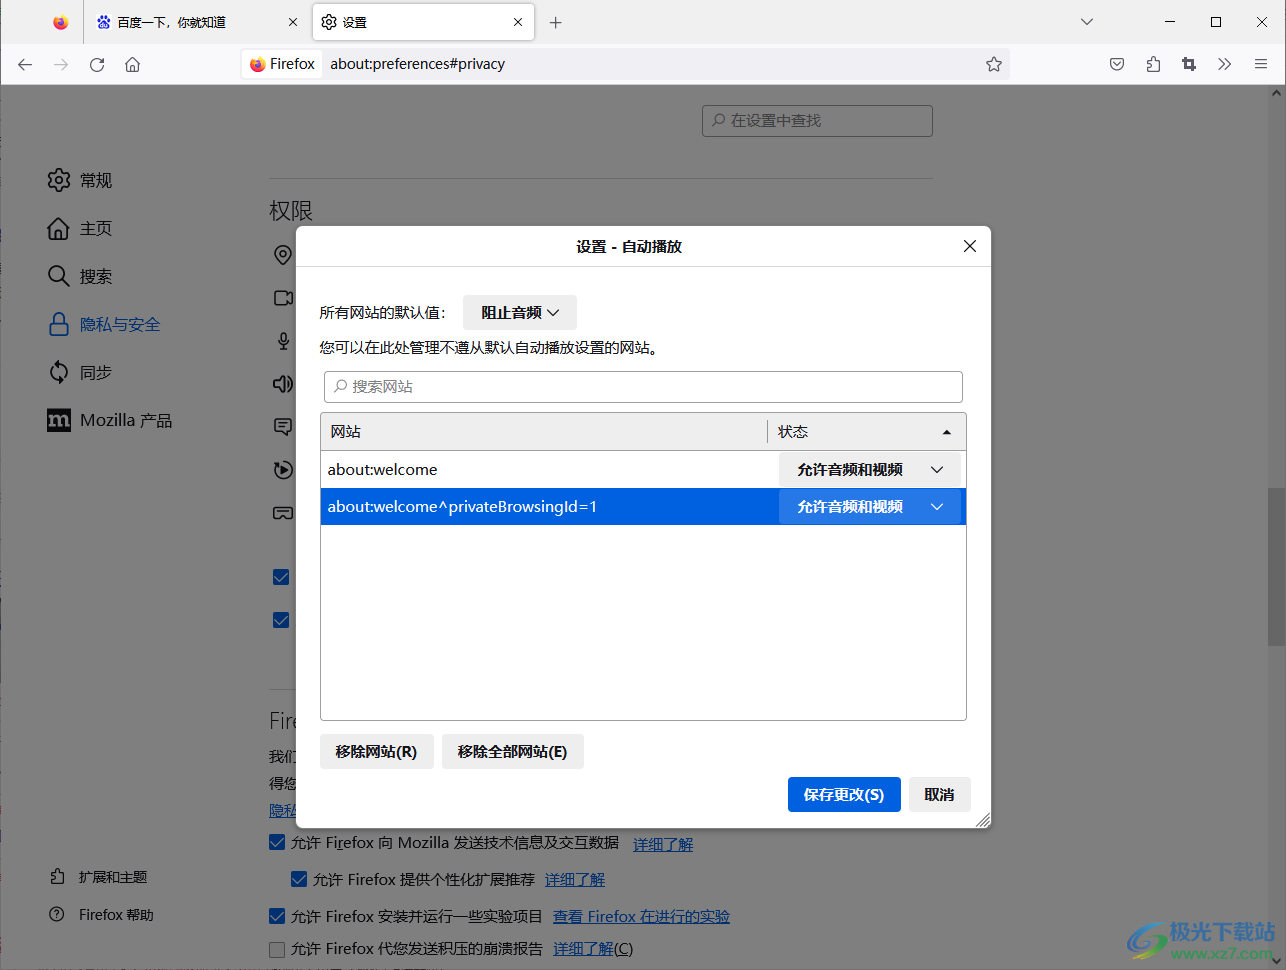Reload the current page
This screenshot has height=970, width=1286.
pos(97,64)
